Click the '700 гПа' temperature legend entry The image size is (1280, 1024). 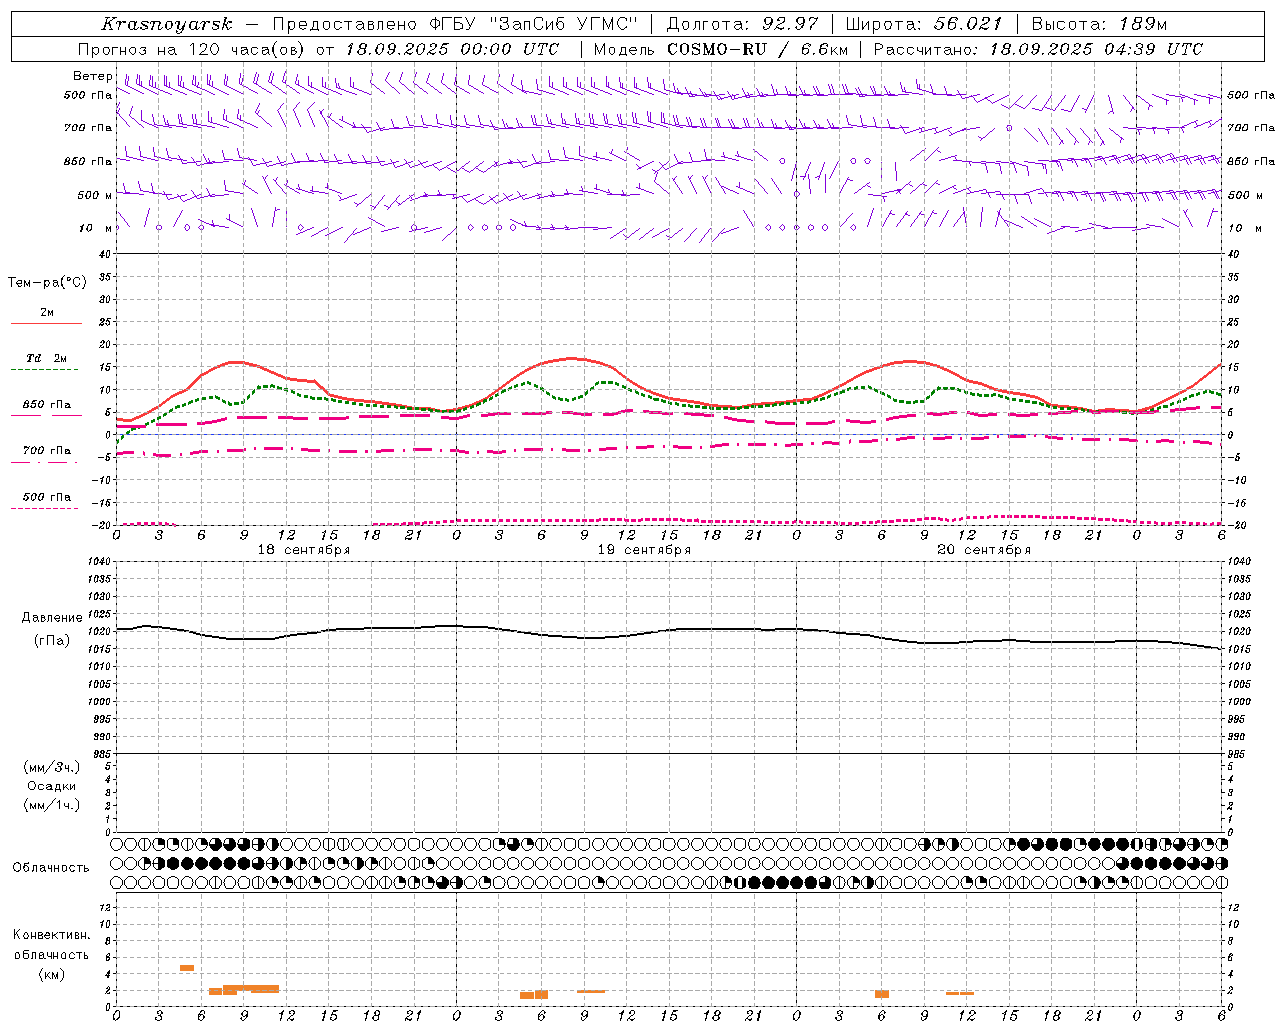47,451
